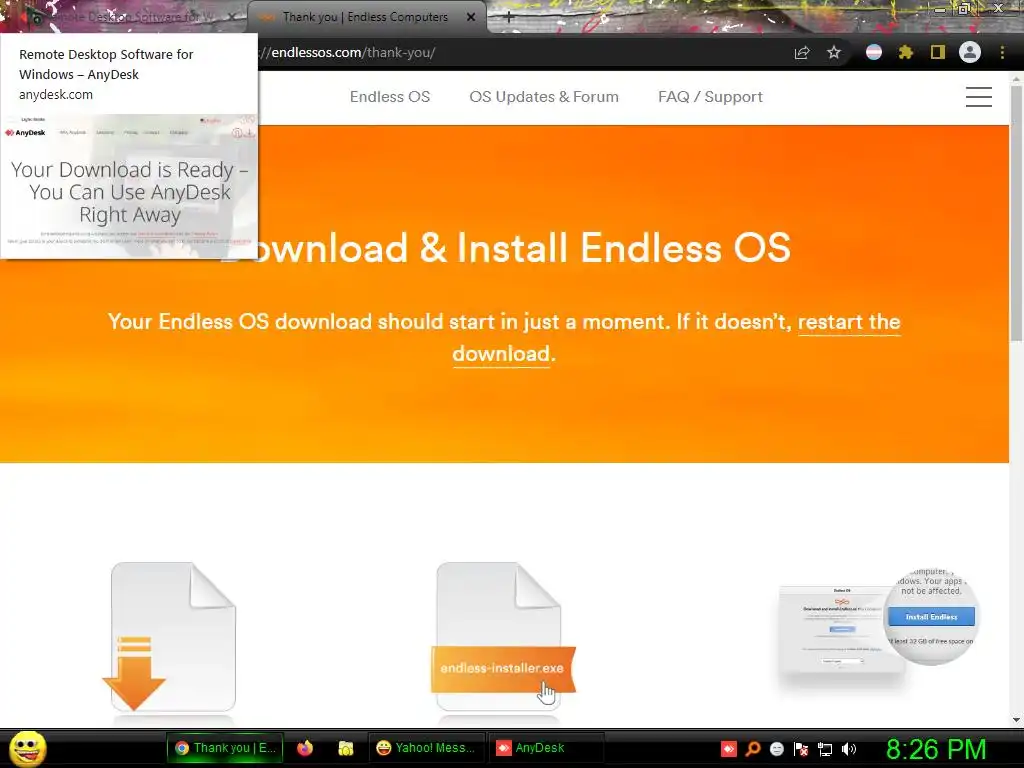Open the Chrome profile avatar menu
The width and height of the screenshot is (1024, 768).
click(x=970, y=52)
